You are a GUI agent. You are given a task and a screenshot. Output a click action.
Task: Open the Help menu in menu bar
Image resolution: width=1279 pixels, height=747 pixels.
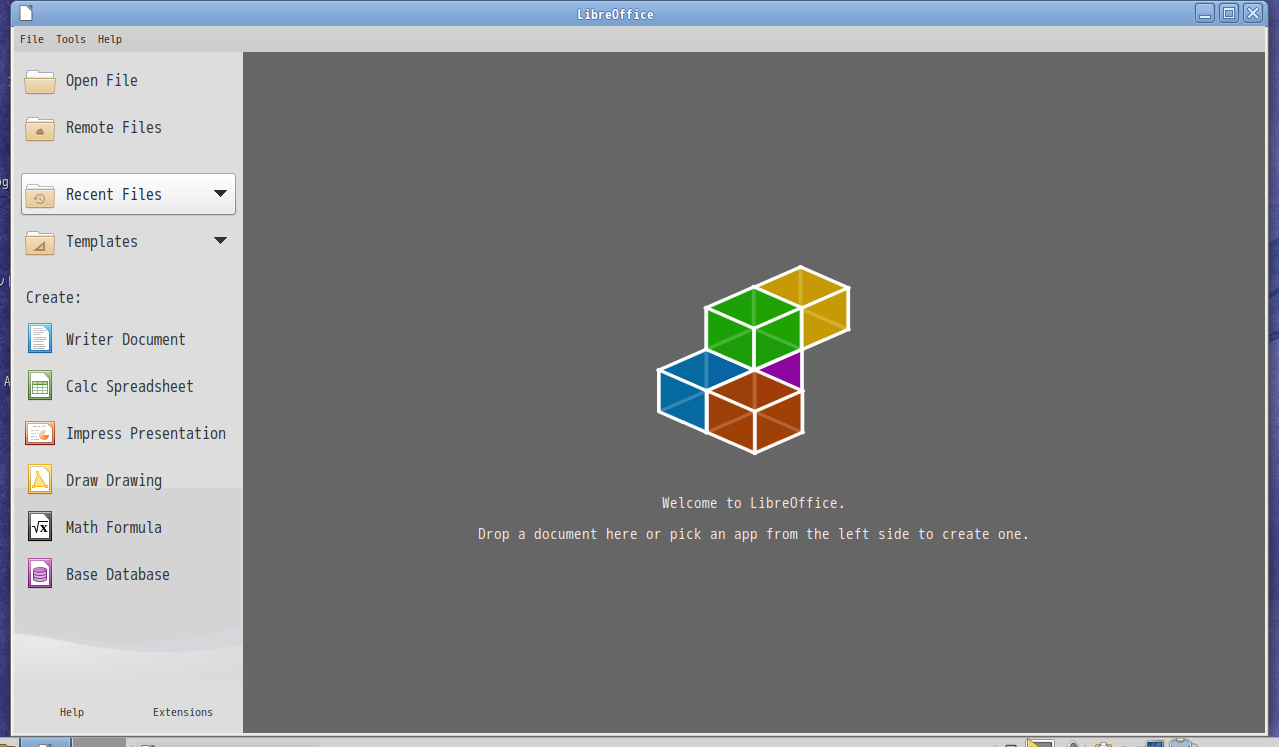[x=110, y=39]
